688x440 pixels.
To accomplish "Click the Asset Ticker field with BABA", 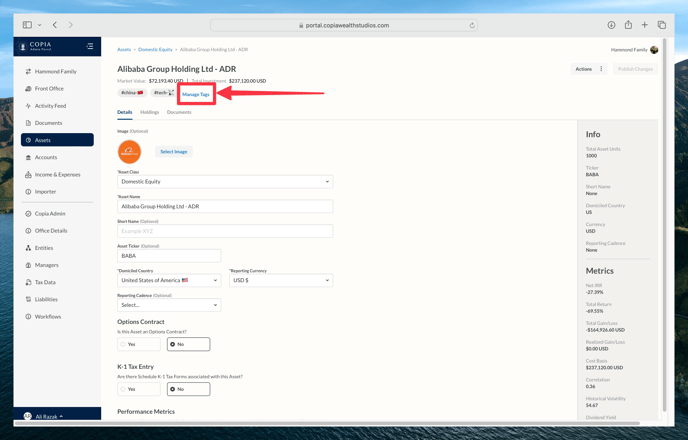I will pos(169,256).
